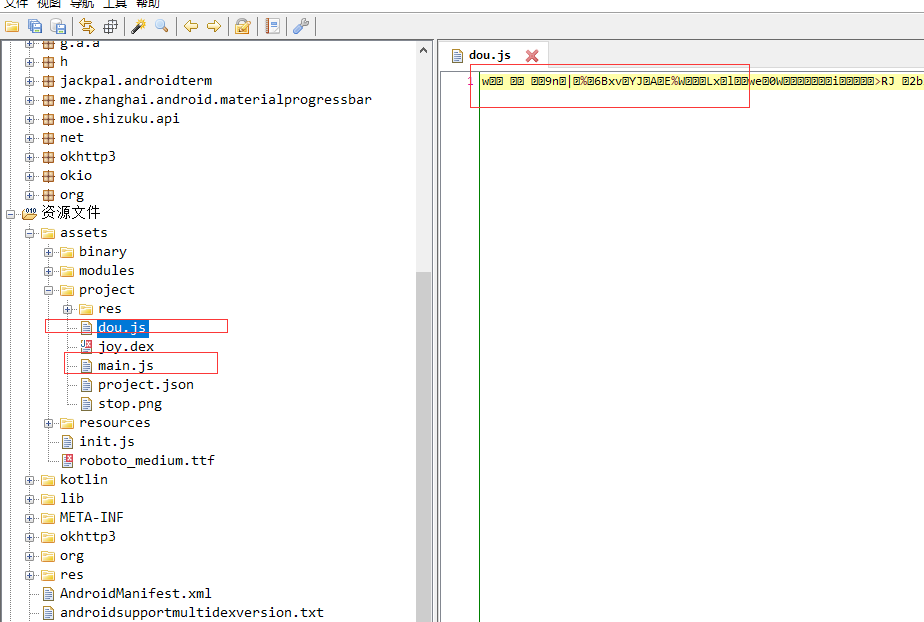Screen dimensions: 924x622
Task: Expand the resources folder node
Action: [x=49, y=423]
